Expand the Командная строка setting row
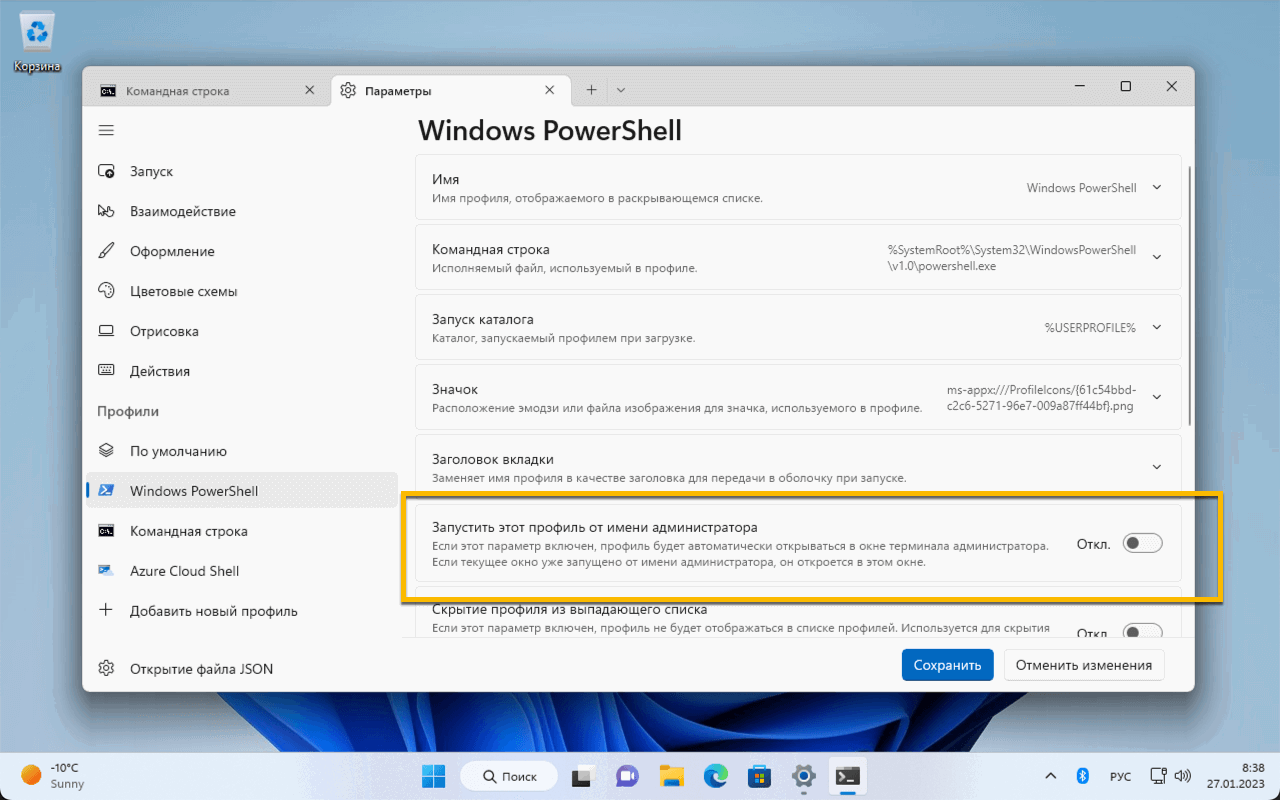 tap(798, 257)
